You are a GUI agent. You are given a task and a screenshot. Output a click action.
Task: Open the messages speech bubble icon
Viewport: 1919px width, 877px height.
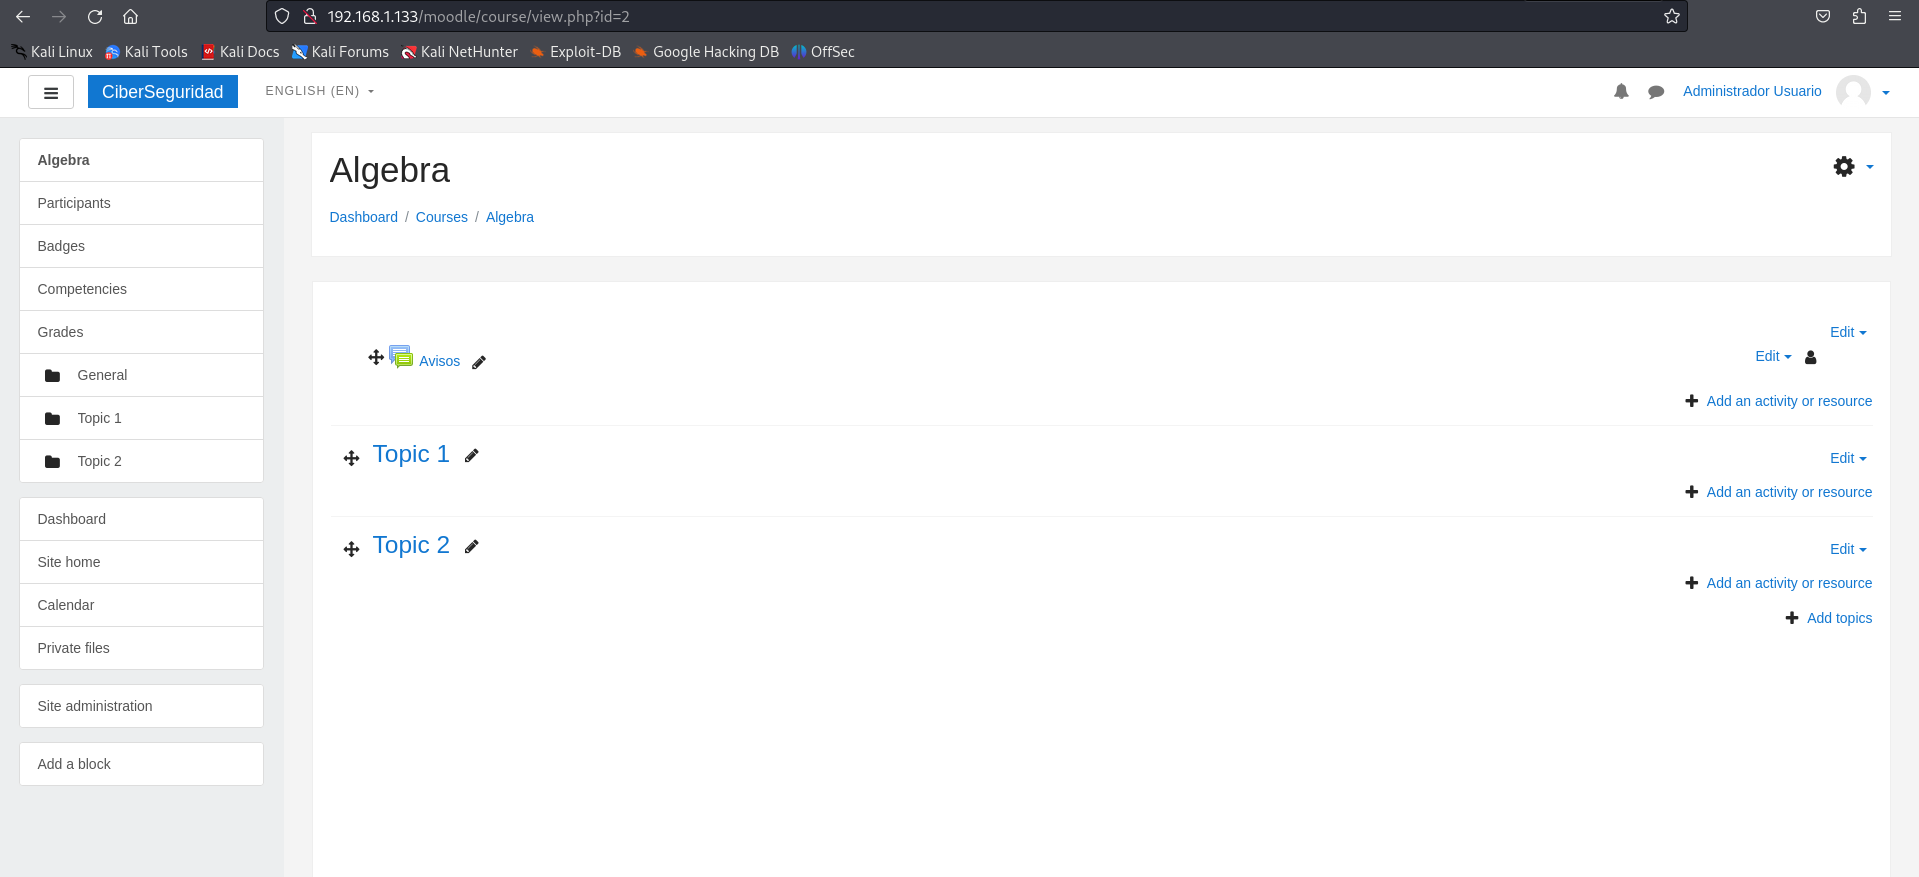coord(1656,92)
